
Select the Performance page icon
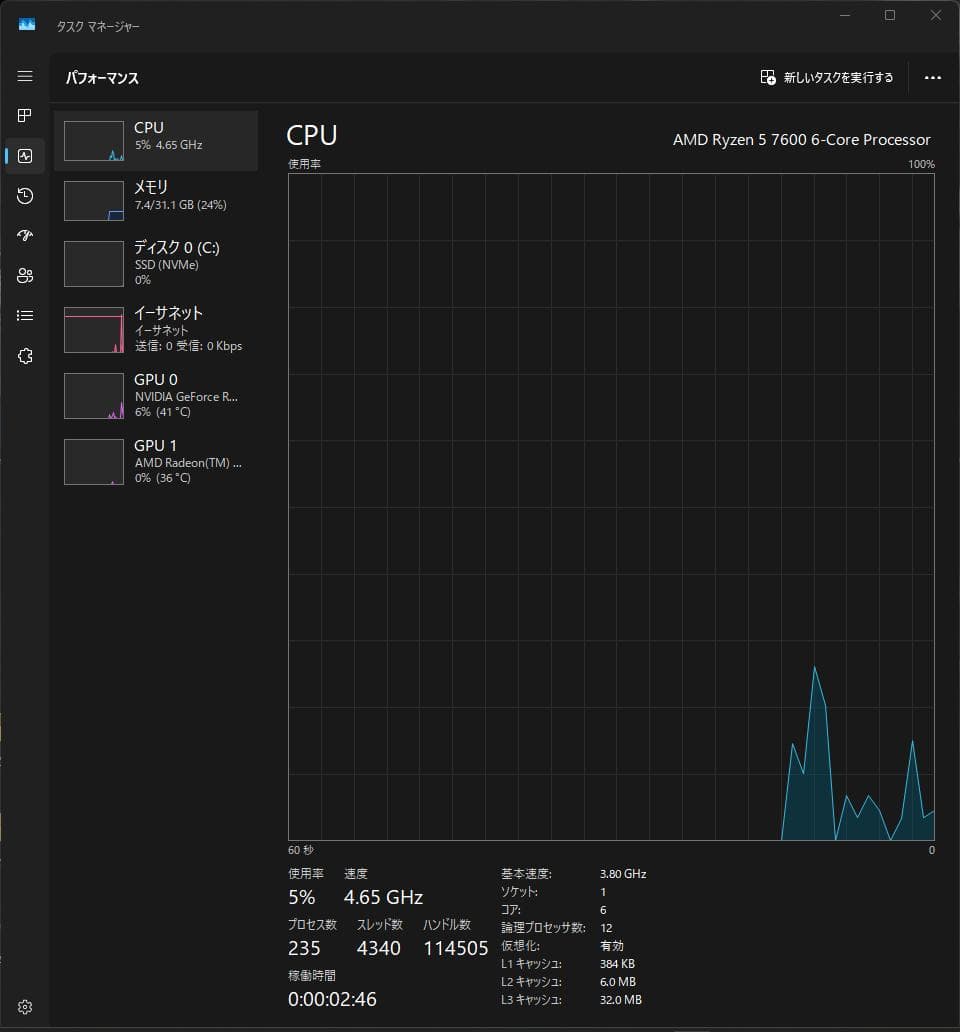pos(24,156)
